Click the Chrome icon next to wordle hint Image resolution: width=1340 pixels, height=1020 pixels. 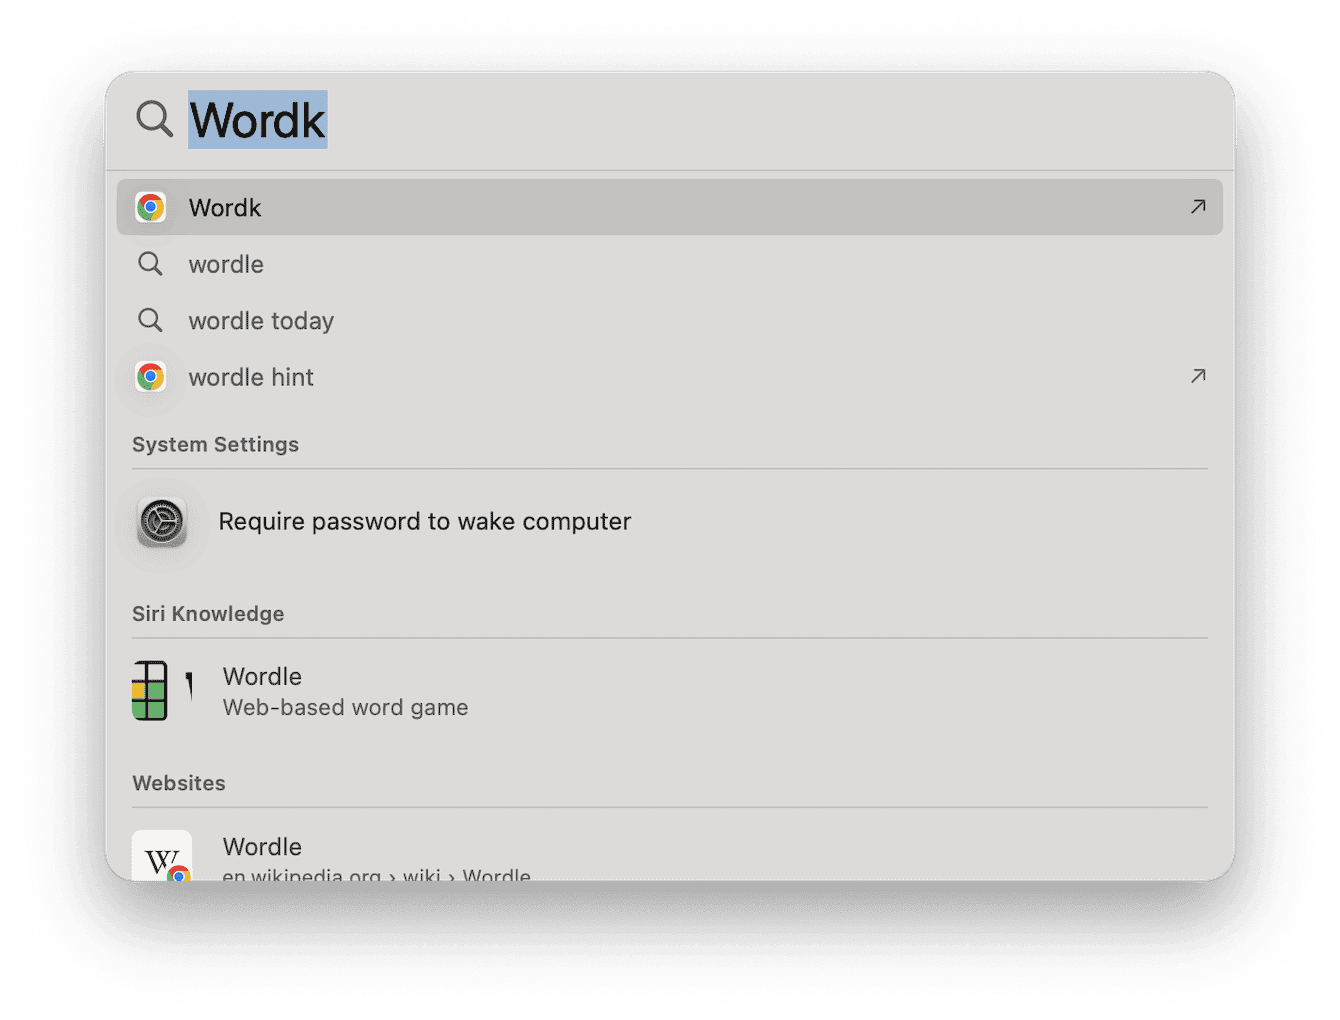[x=151, y=376]
